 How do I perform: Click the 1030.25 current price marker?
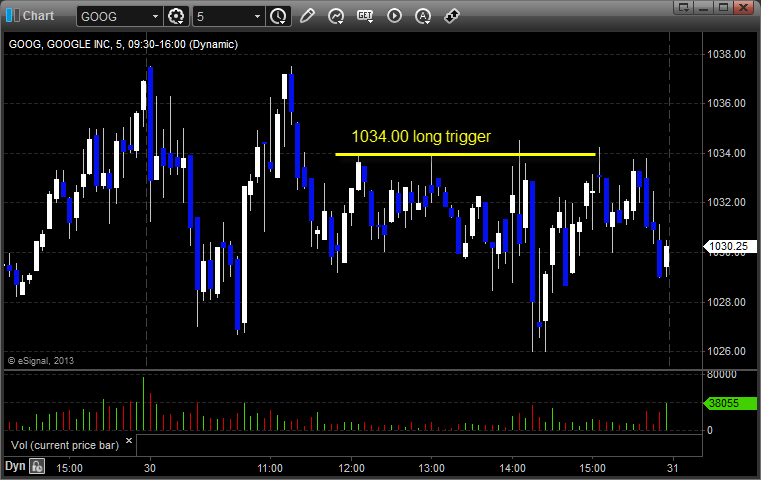729,247
